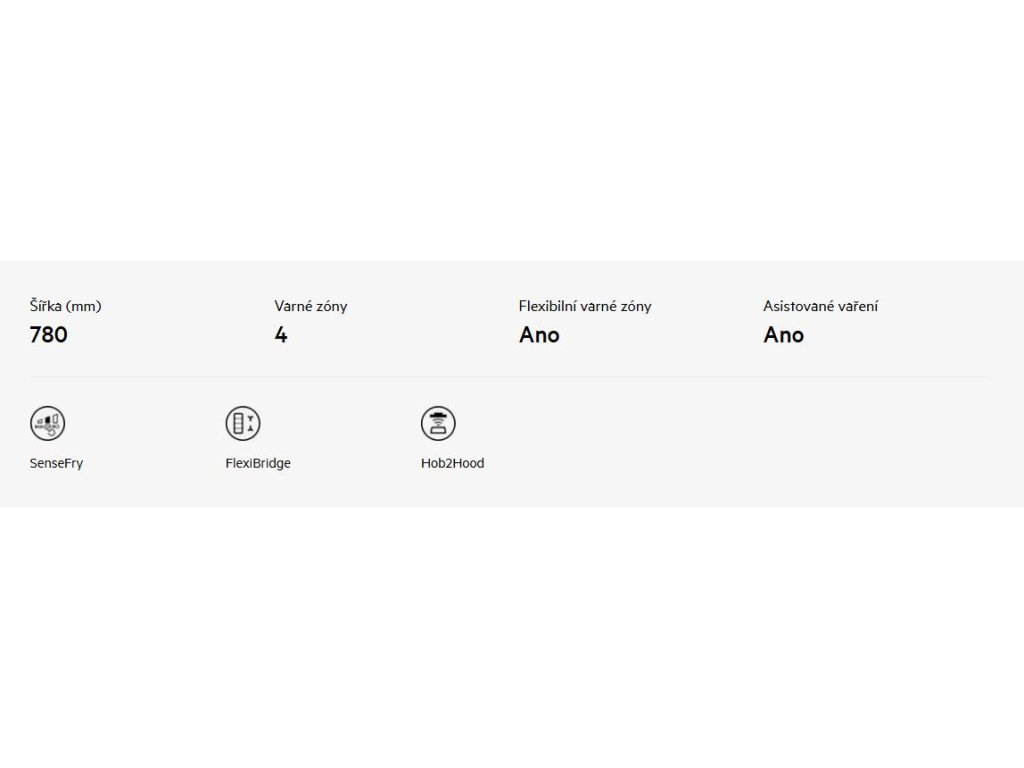Viewport: 1024px width, 768px height.
Task: Click the FlexiBridge feature icon
Action: [x=243, y=423]
